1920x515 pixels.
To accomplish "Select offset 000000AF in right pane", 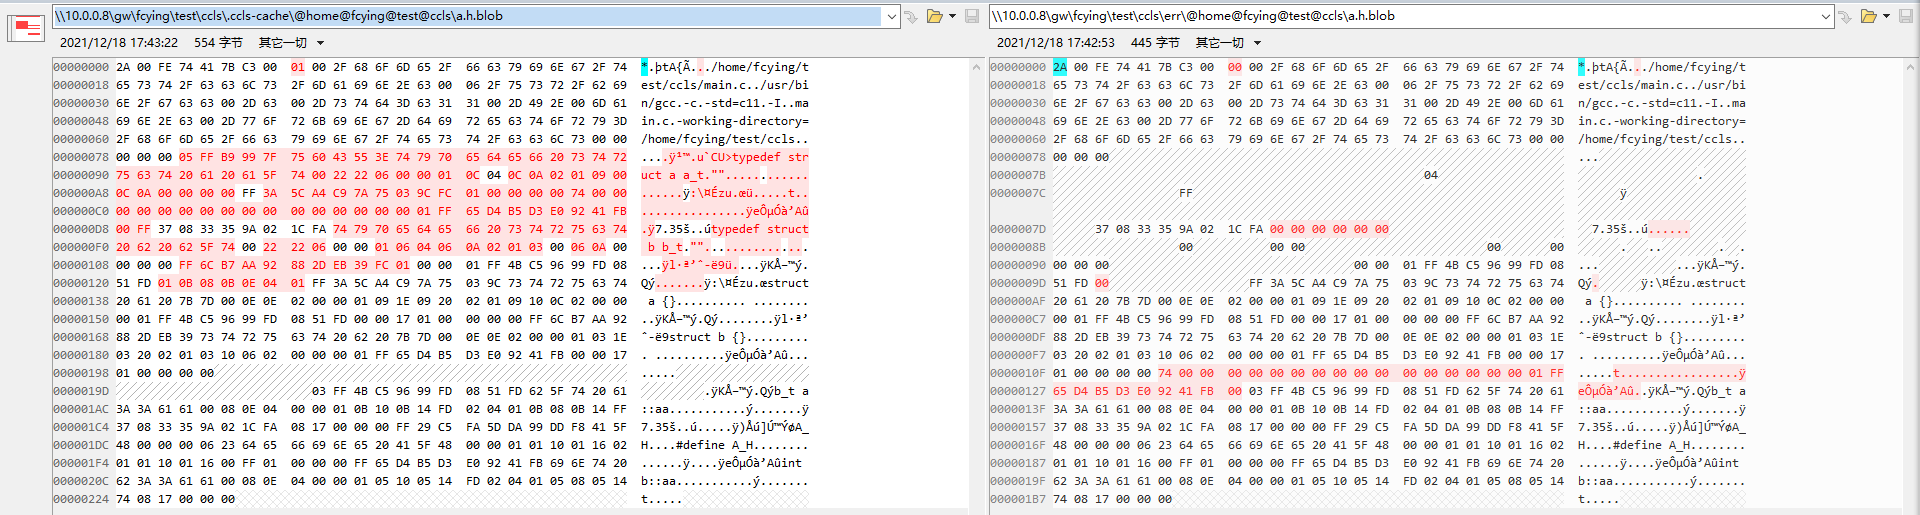I will point(1018,301).
